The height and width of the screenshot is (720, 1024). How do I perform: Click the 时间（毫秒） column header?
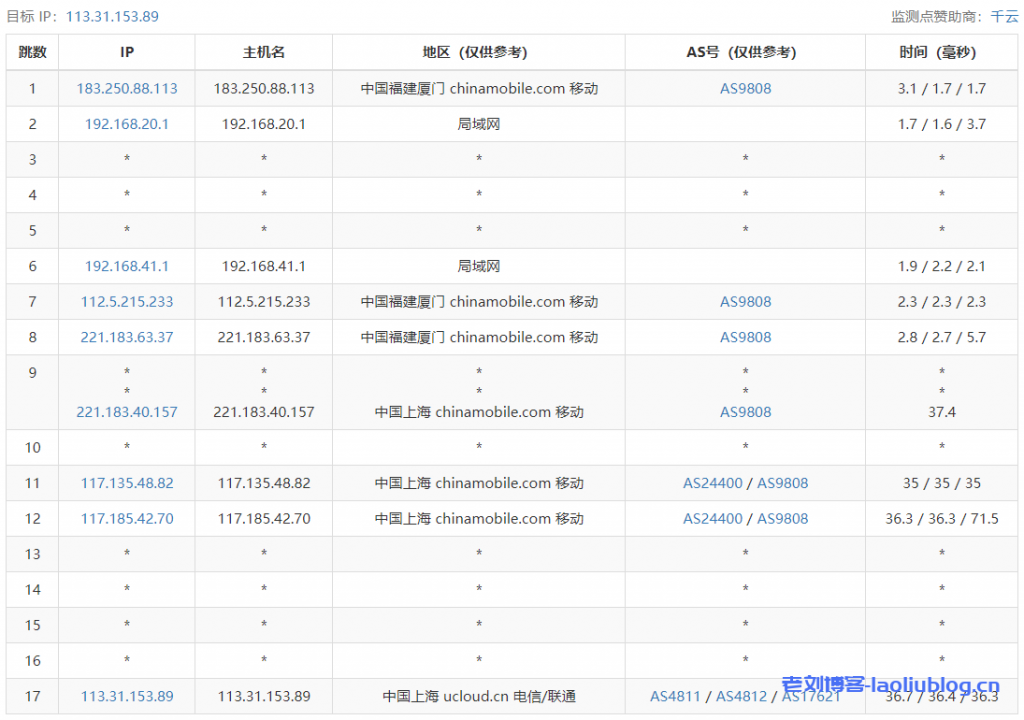pos(941,52)
